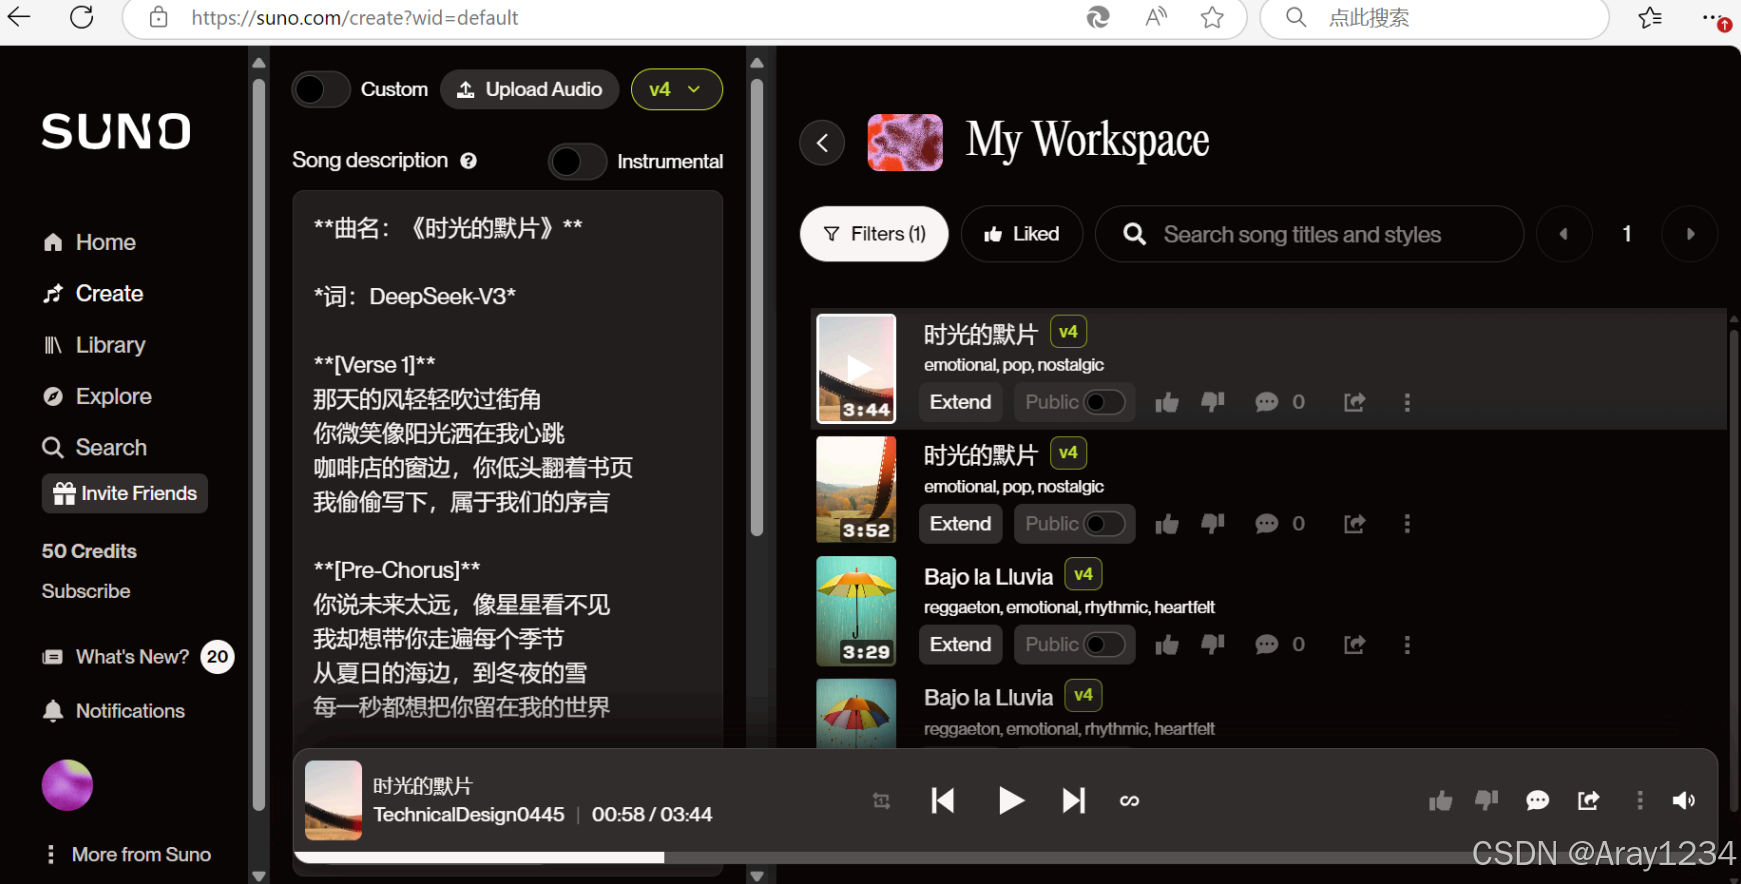
Task: Click the workspace back arrow button
Action: point(822,143)
